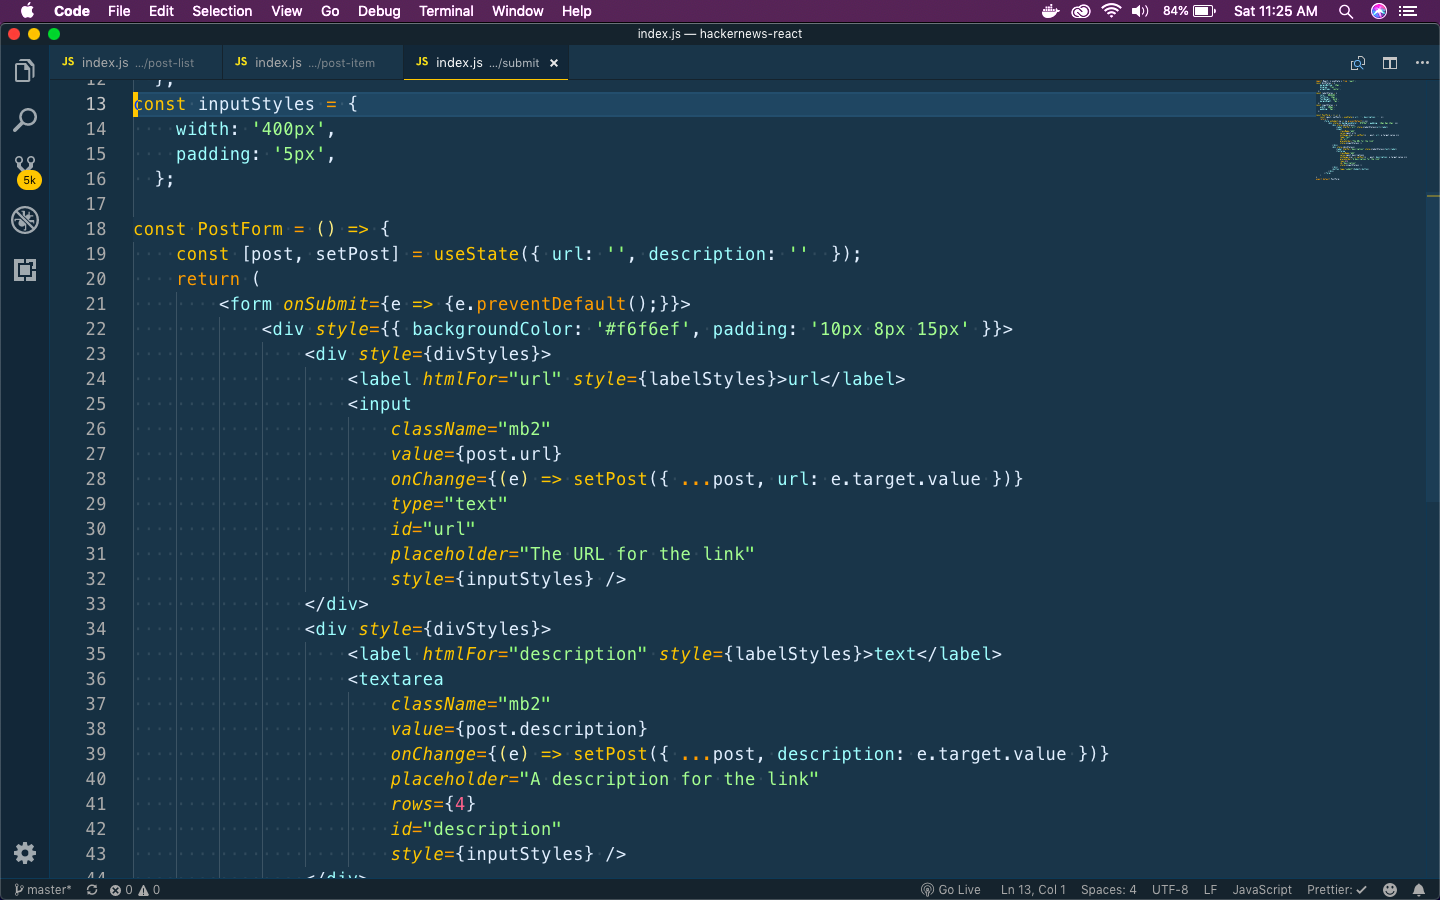Click line number 25 in the gutter
Screen dimensions: 1440x900
point(96,404)
